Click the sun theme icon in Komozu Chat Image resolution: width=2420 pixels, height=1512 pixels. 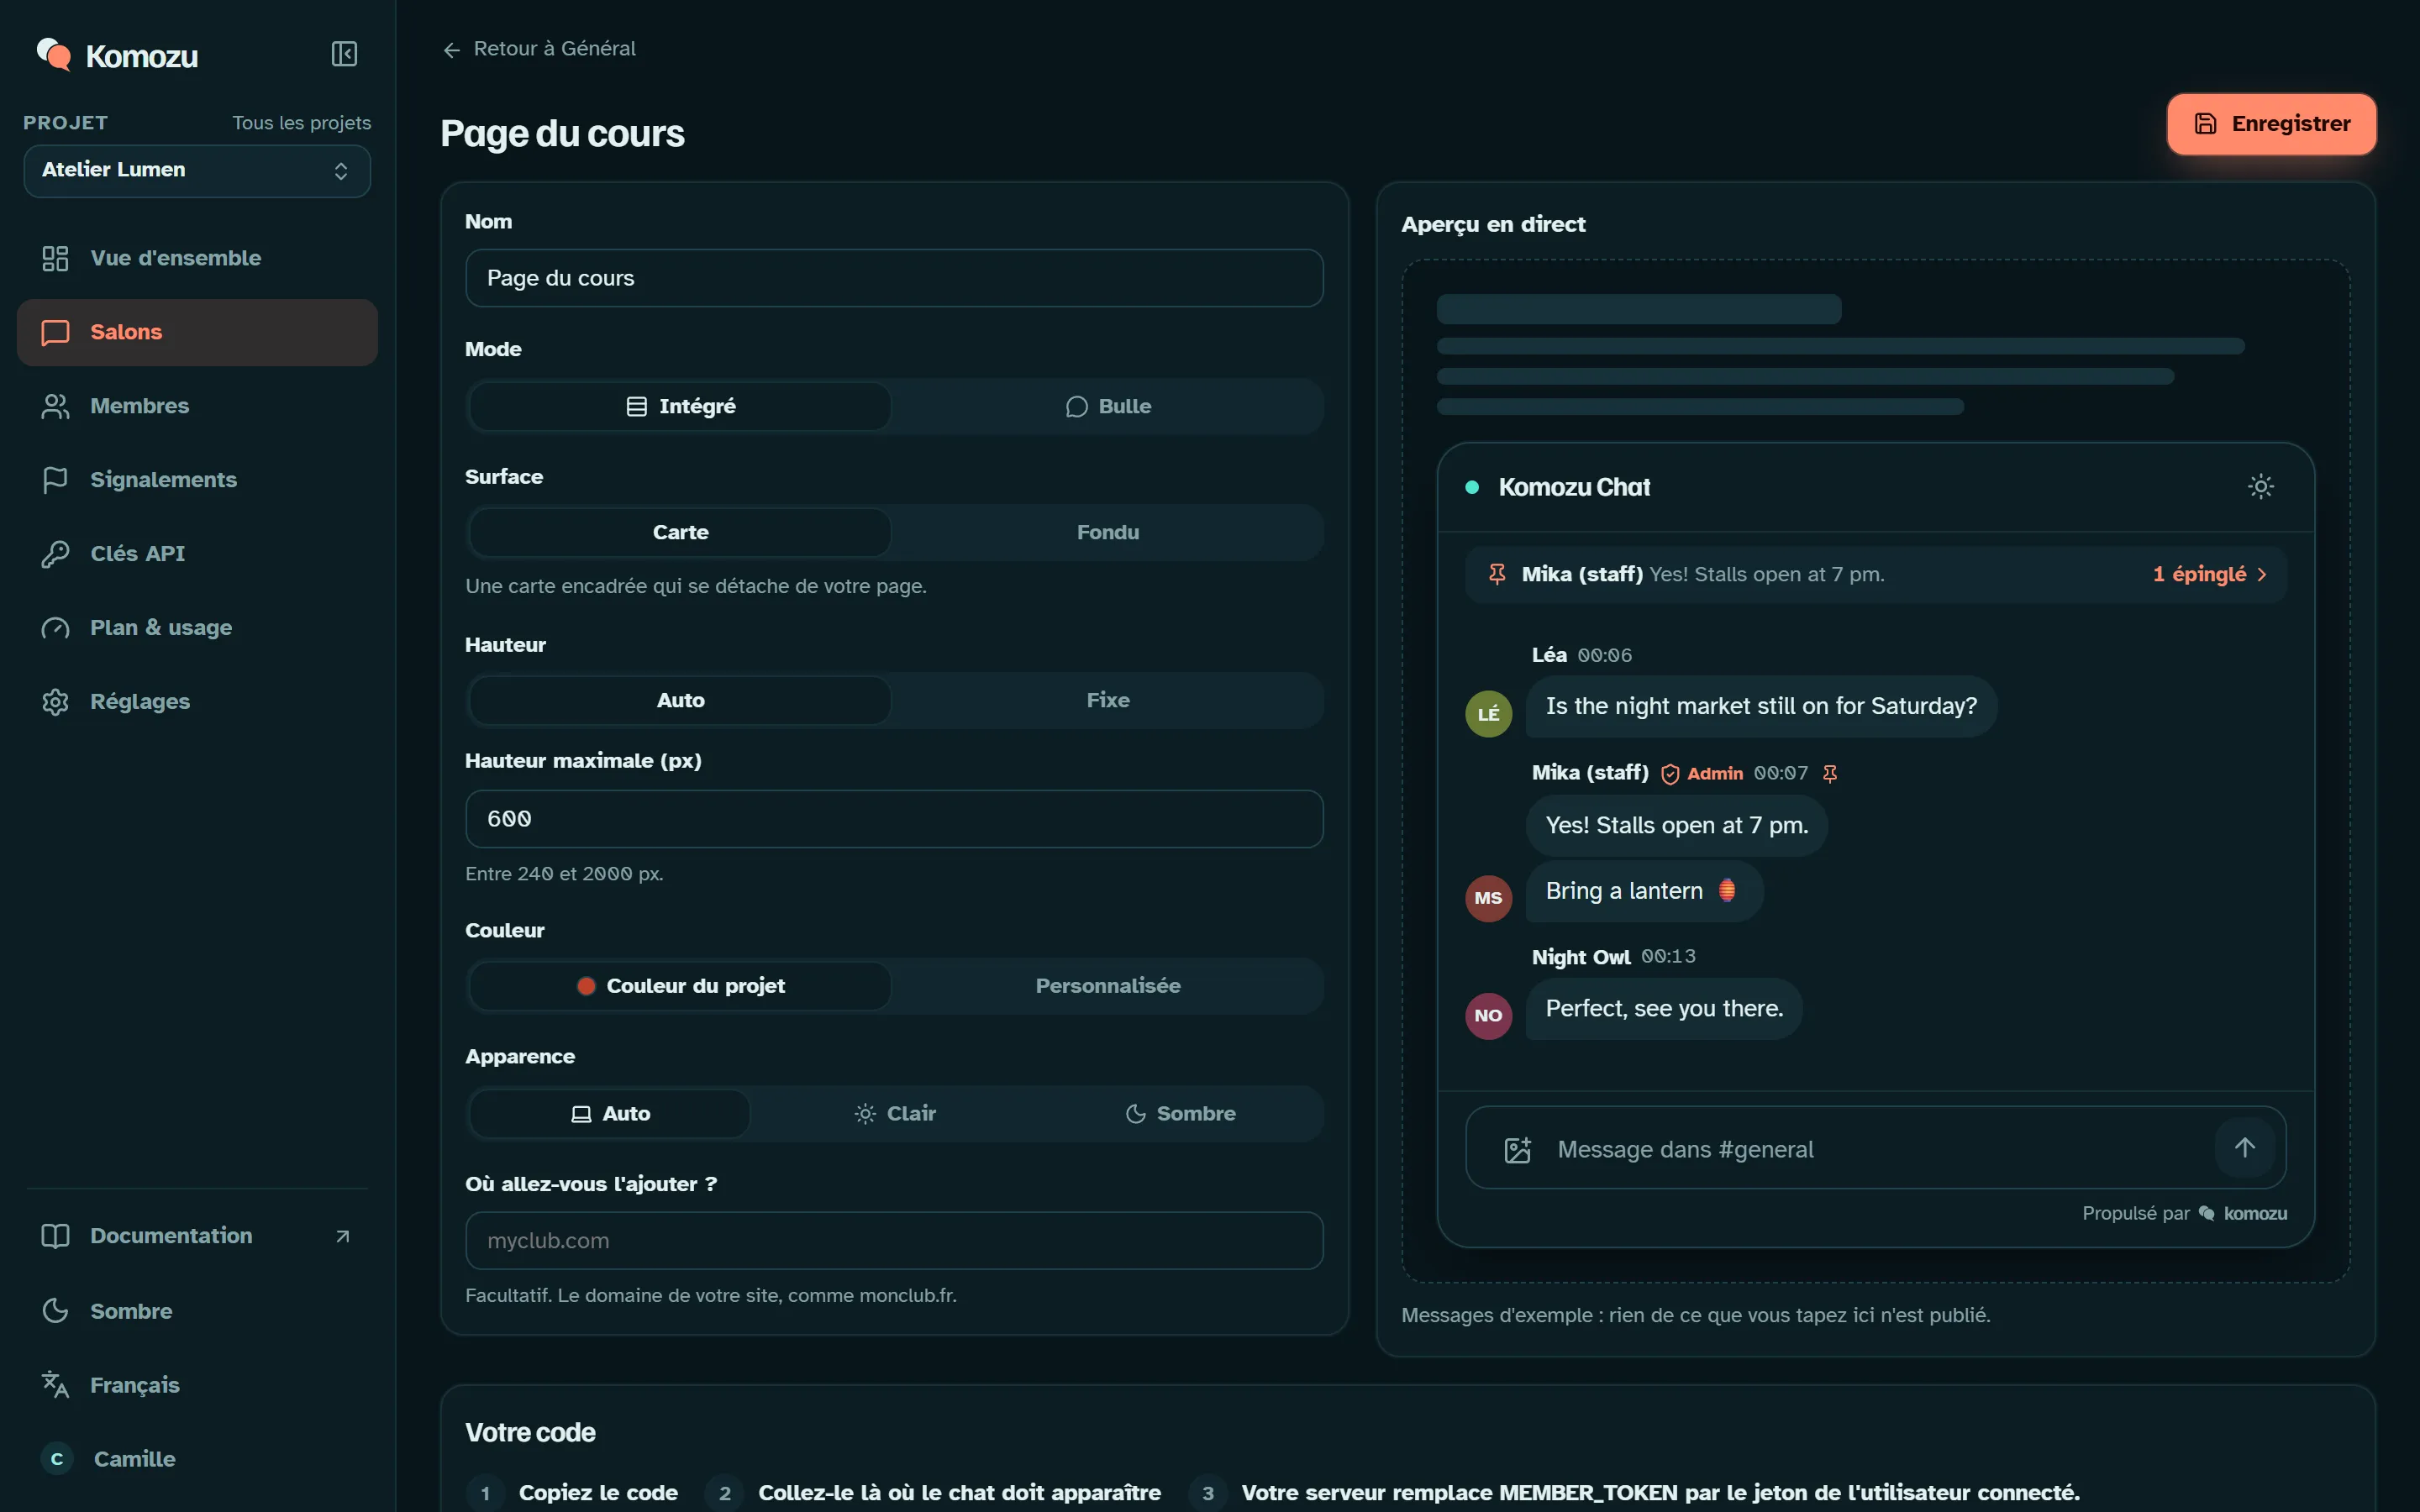(x=2260, y=487)
